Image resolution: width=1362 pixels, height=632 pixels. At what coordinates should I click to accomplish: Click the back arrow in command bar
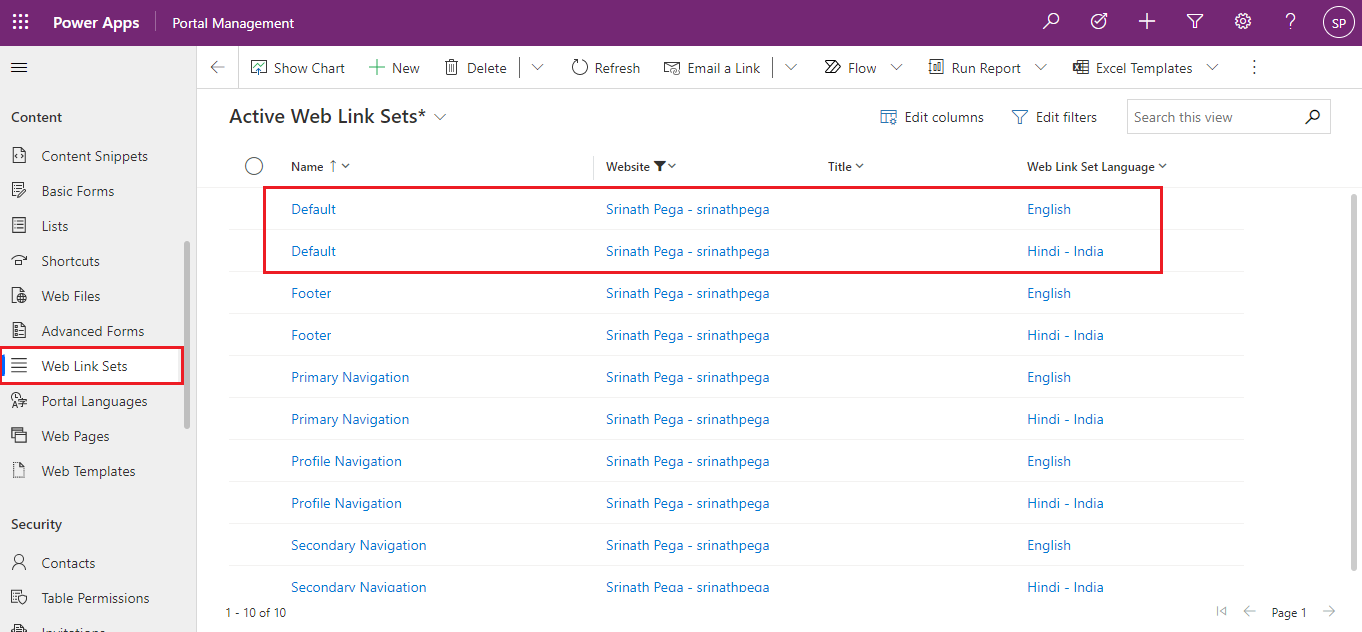coord(218,68)
